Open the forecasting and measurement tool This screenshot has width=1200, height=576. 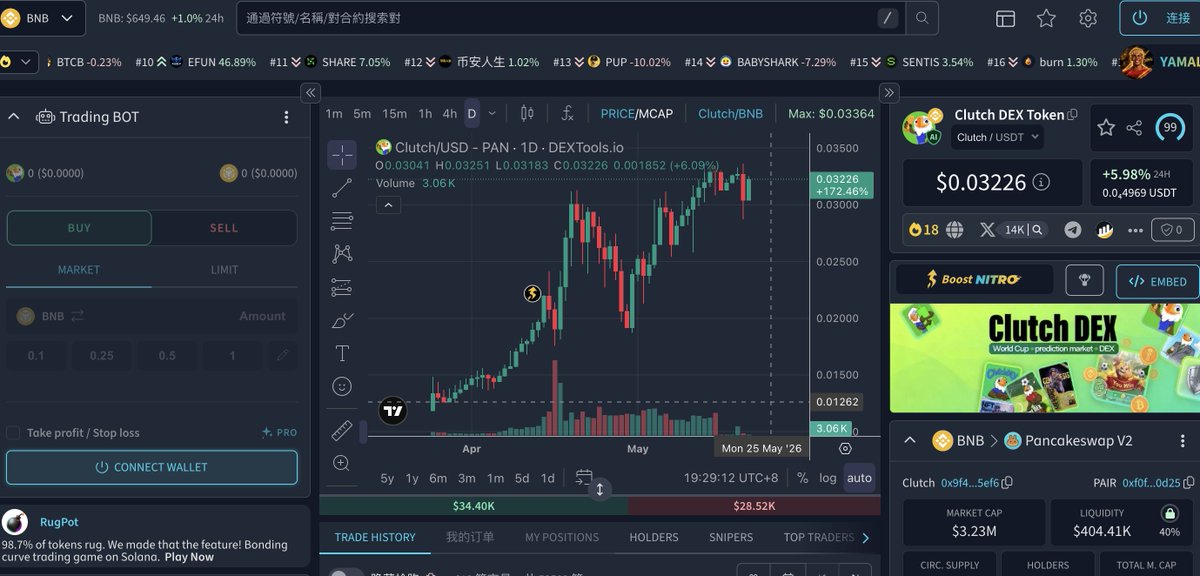[x=342, y=287]
